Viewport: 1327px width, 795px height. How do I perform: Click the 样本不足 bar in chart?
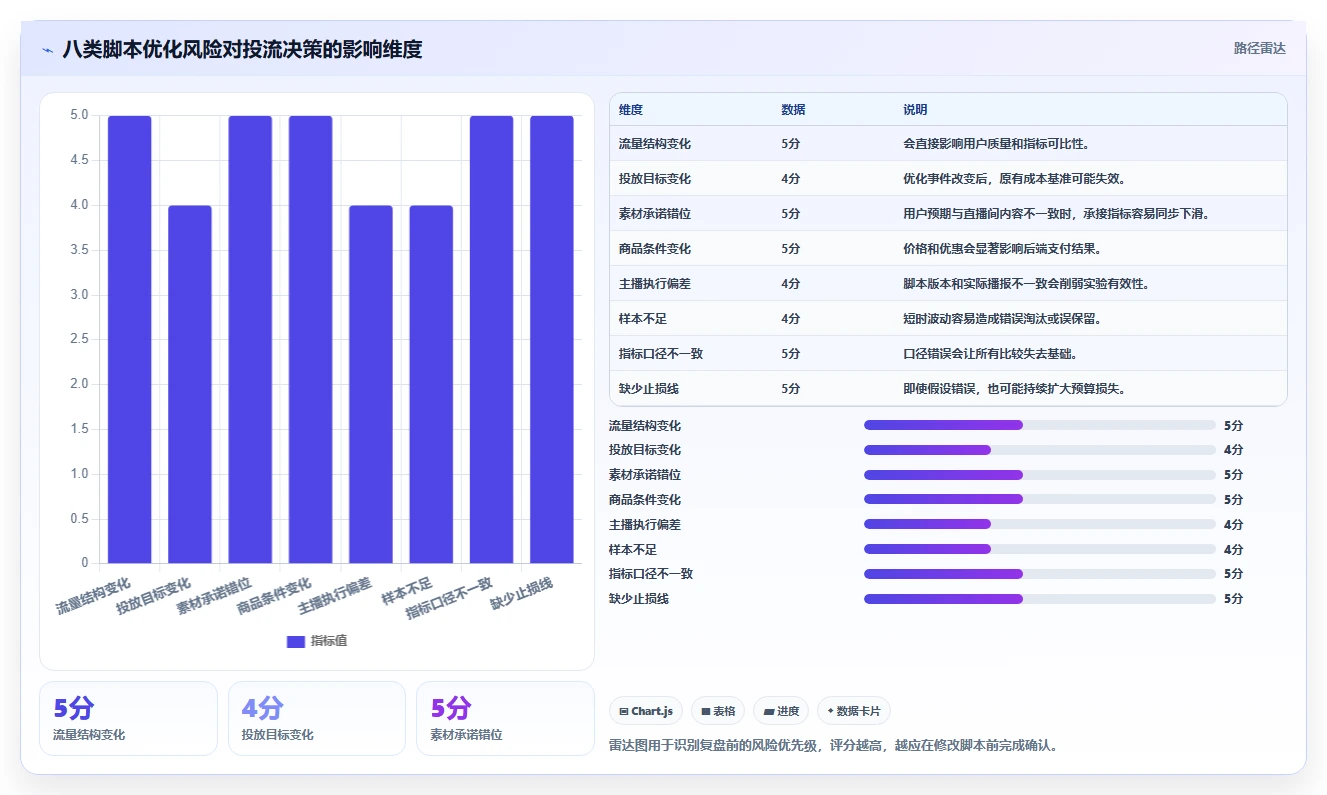pyautogui.click(x=431, y=384)
